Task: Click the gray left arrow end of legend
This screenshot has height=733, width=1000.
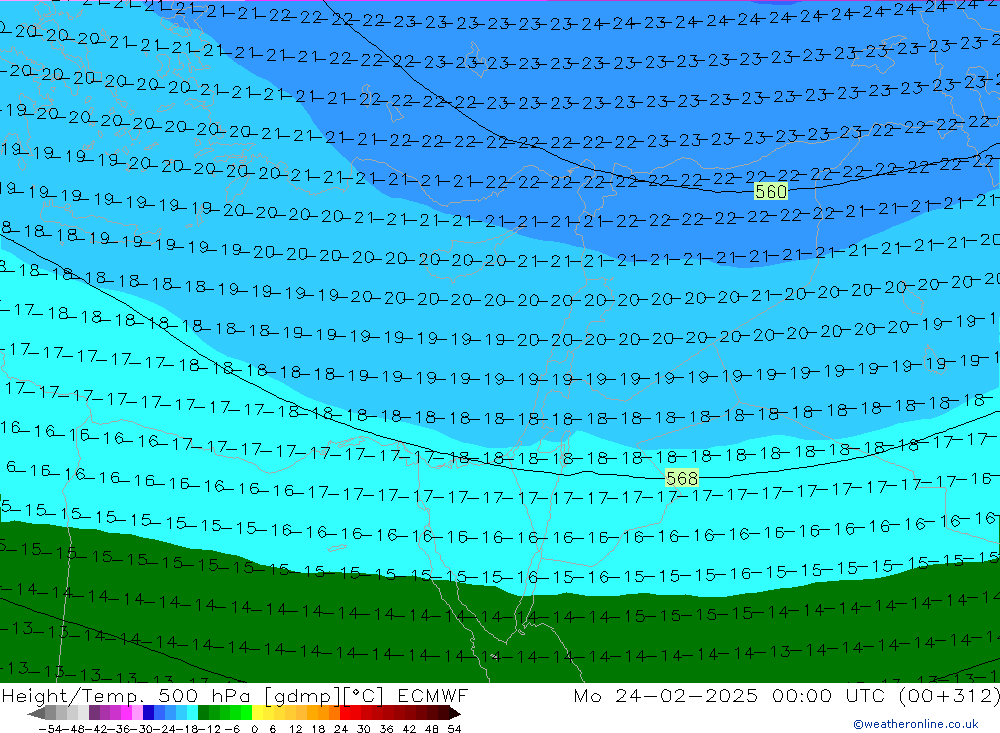Action: pos(36,713)
